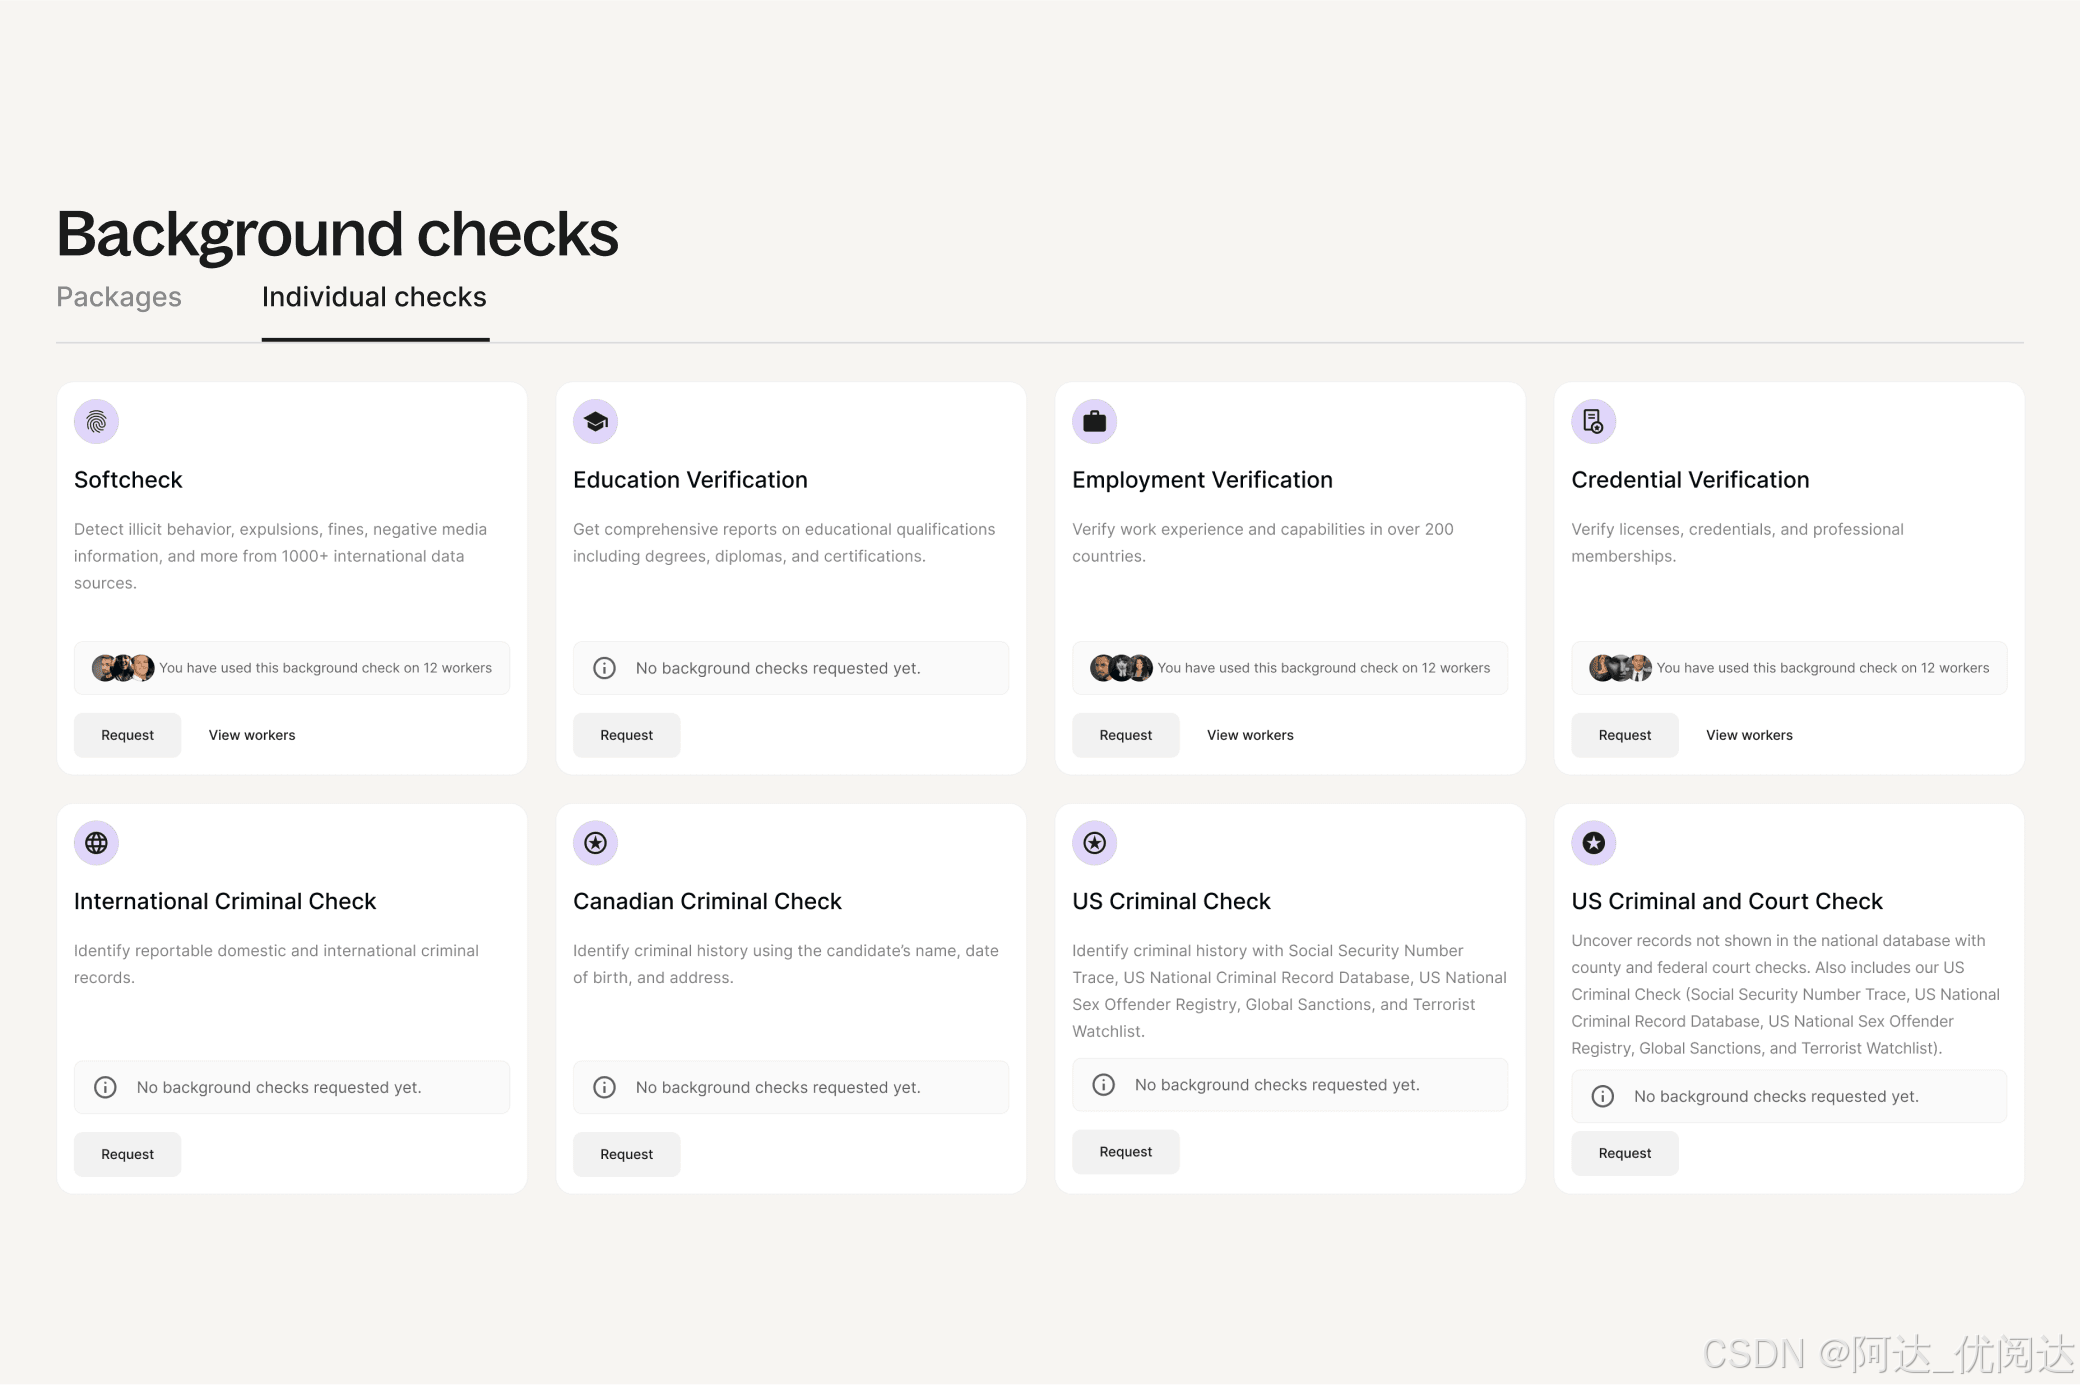
Task: Click the Education Verification graduation cap icon
Action: pos(595,422)
